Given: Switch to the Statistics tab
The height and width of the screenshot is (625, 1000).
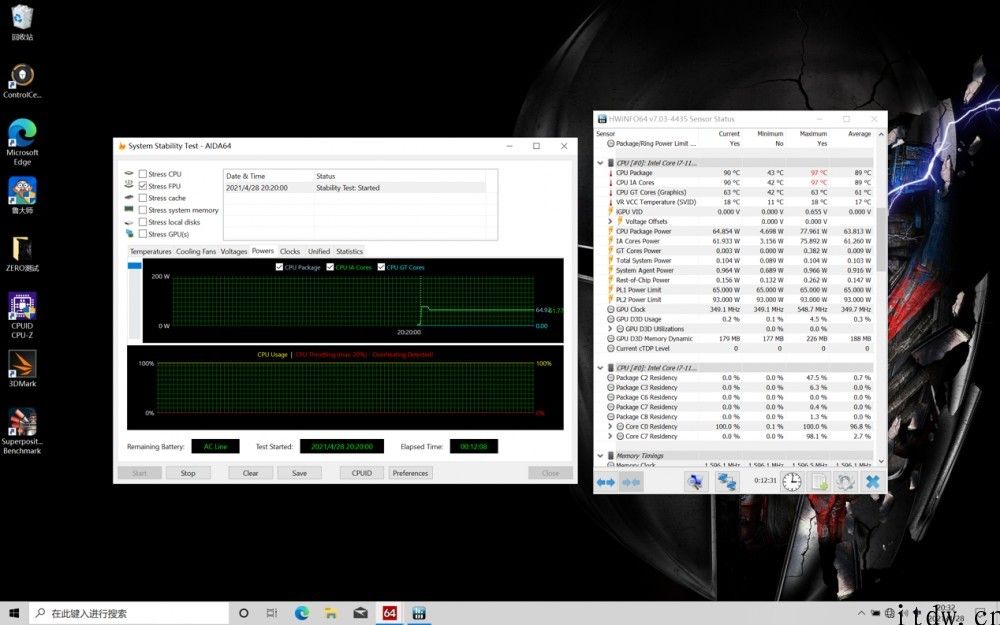Looking at the screenshot, I should [x=349, y=252].
